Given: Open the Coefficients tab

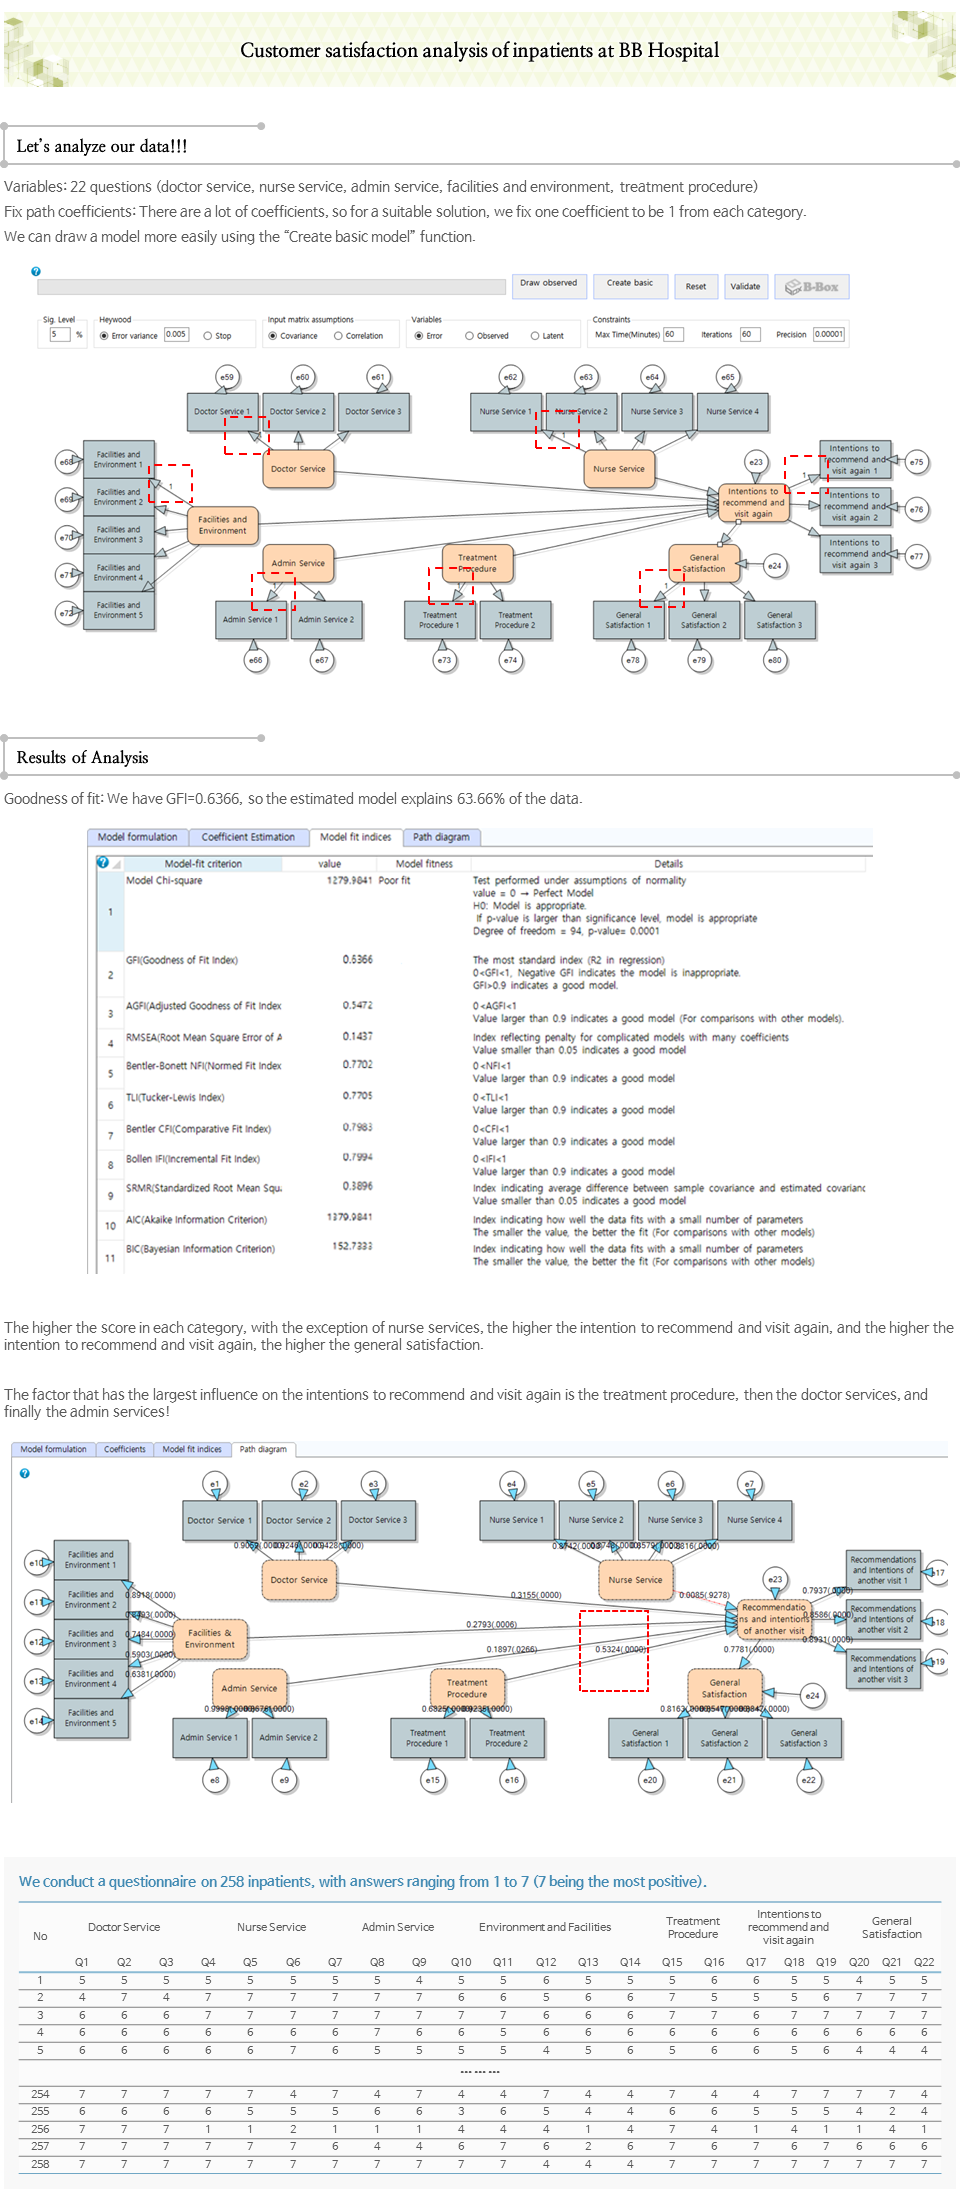Looking at the screenshot, I should (125, 1449).
